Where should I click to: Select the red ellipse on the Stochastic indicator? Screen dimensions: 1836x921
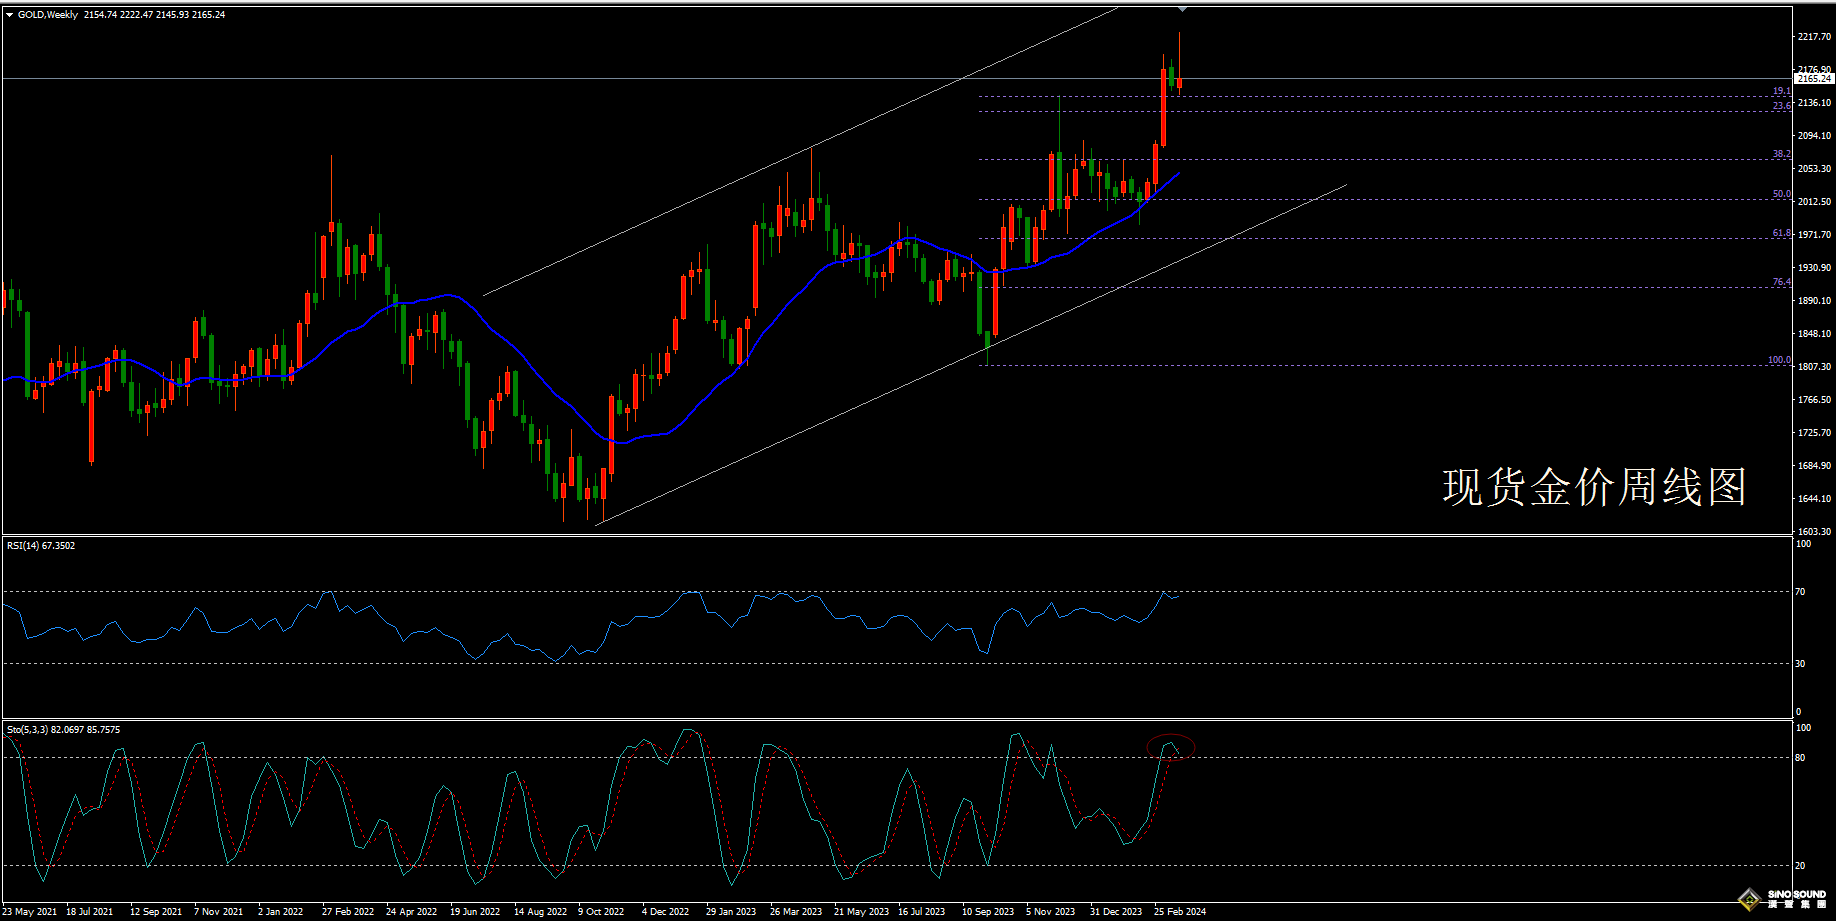(1170, 747)
